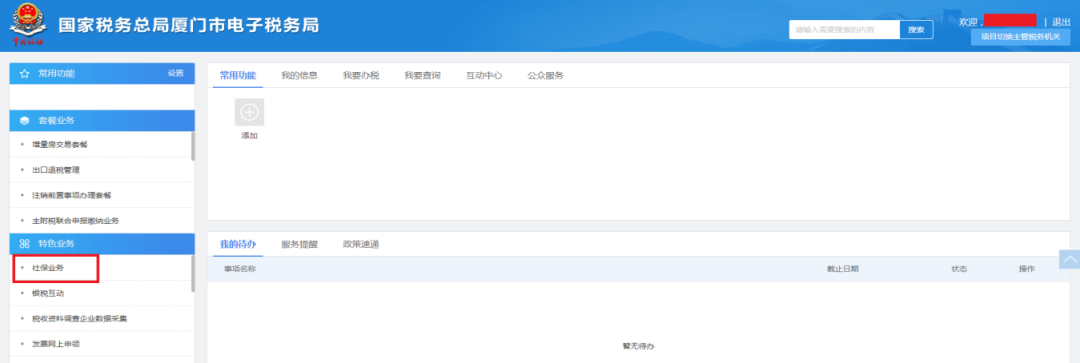Switch to the 我要办税 tab
1080x363 pixels.
click(x=361, y=76)
